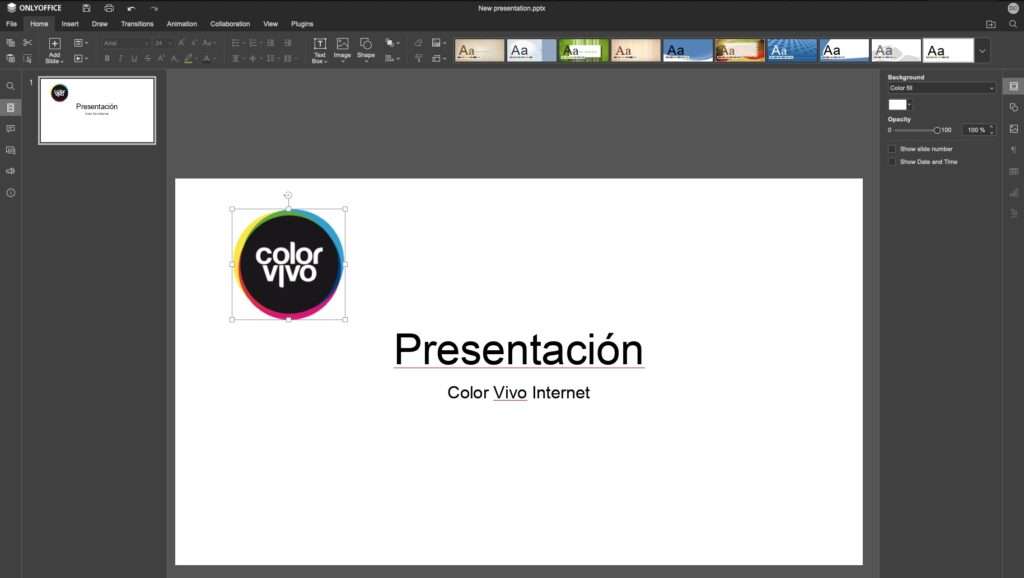Open the slide layout dropdown

[81, 43]
